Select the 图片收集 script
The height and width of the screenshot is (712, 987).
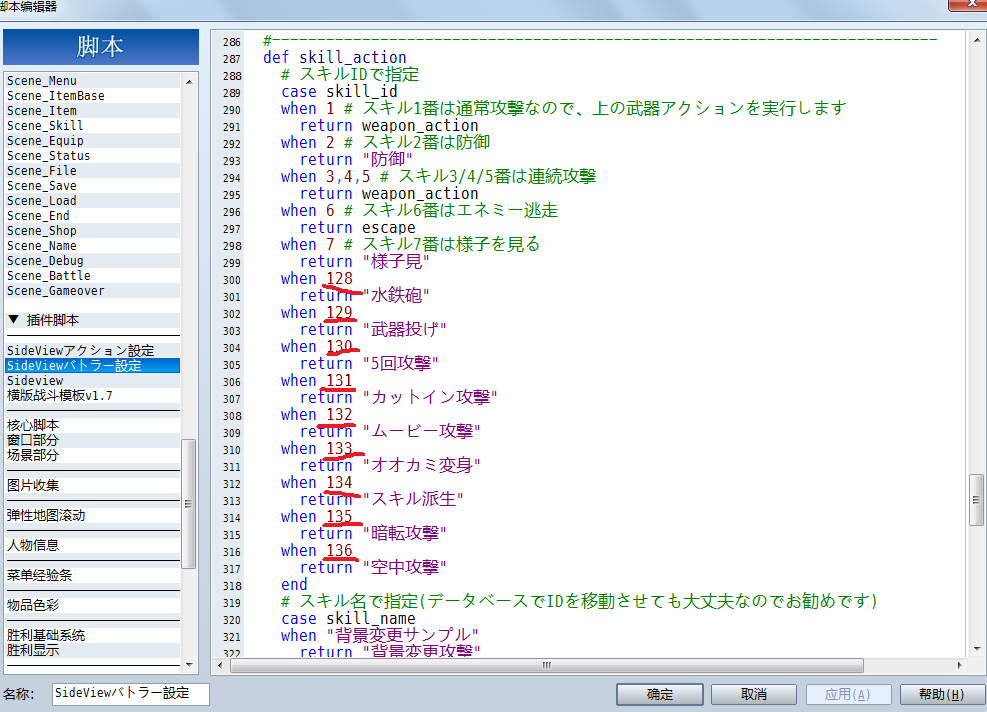click(93, 485)
